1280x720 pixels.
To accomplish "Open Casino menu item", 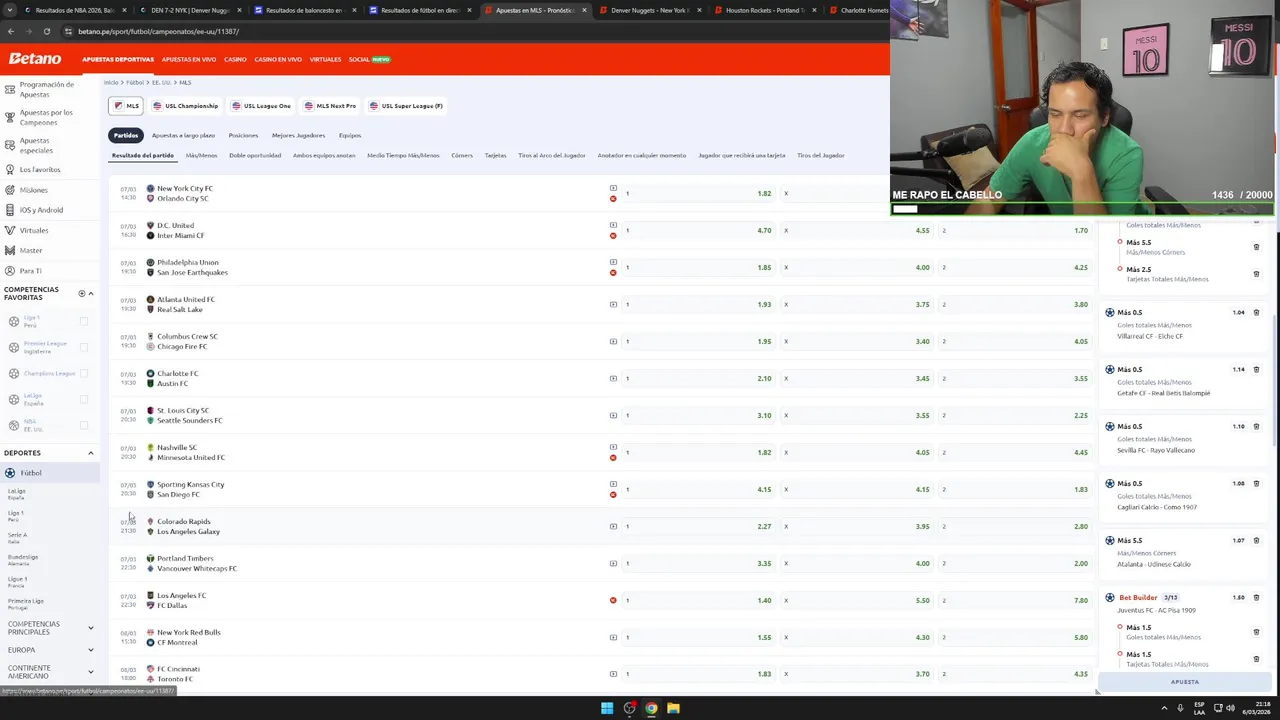I will click(x=235, y=59).
